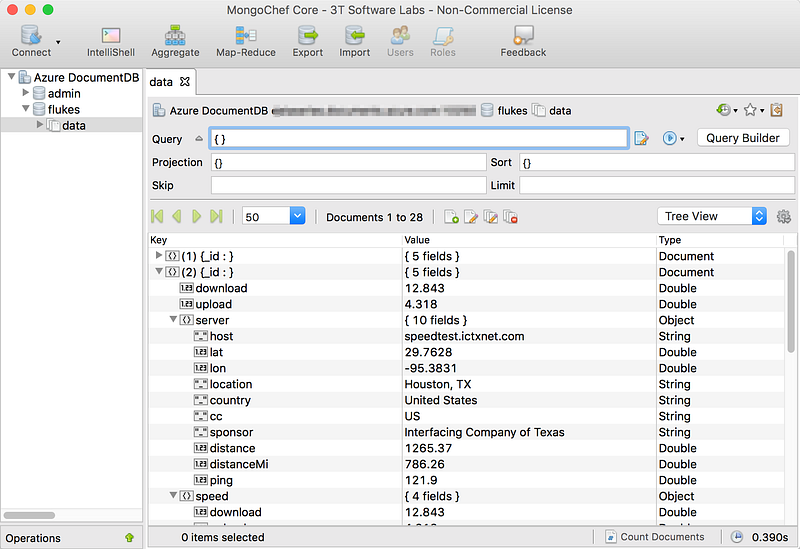Open the Connect dropdown arrow

click(x=58, y=42)
